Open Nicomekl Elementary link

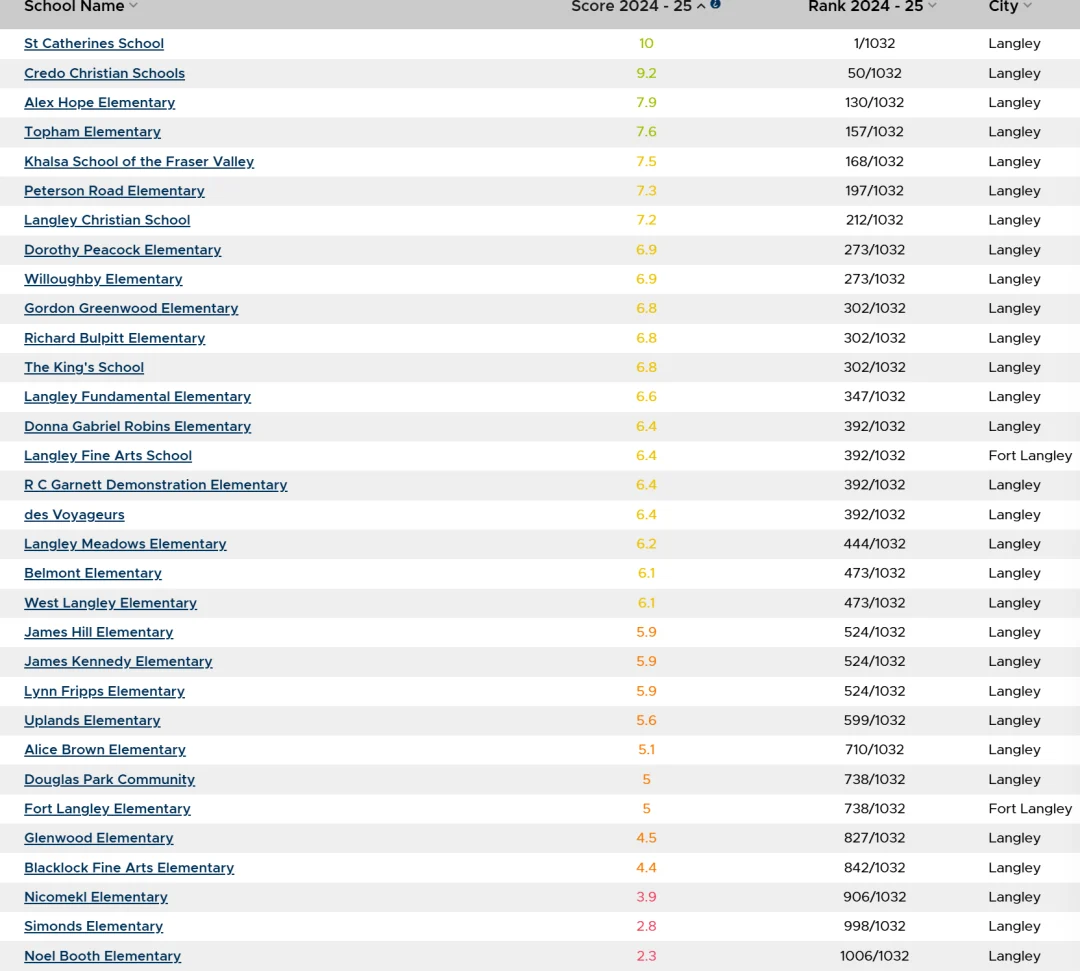[96, 897]
